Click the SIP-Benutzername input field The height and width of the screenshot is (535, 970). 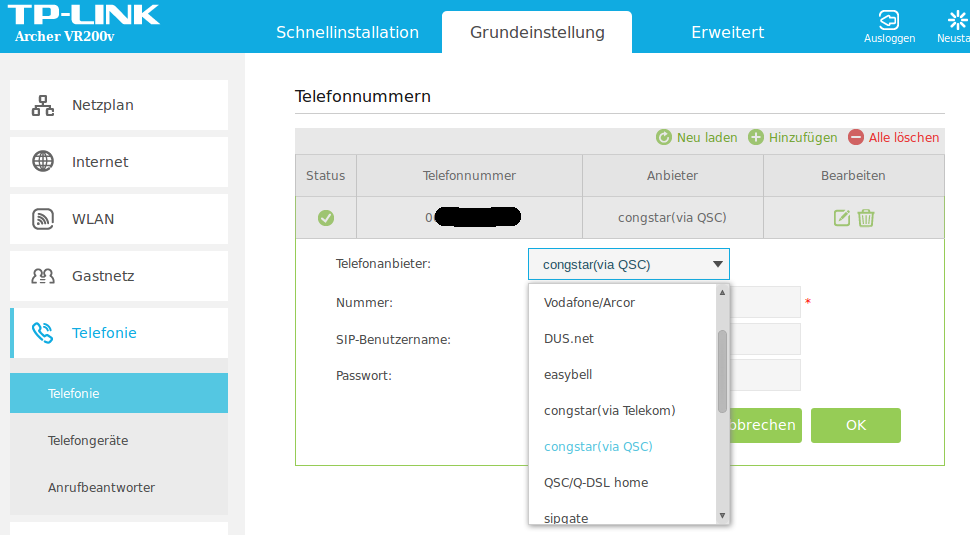point(765,339)
